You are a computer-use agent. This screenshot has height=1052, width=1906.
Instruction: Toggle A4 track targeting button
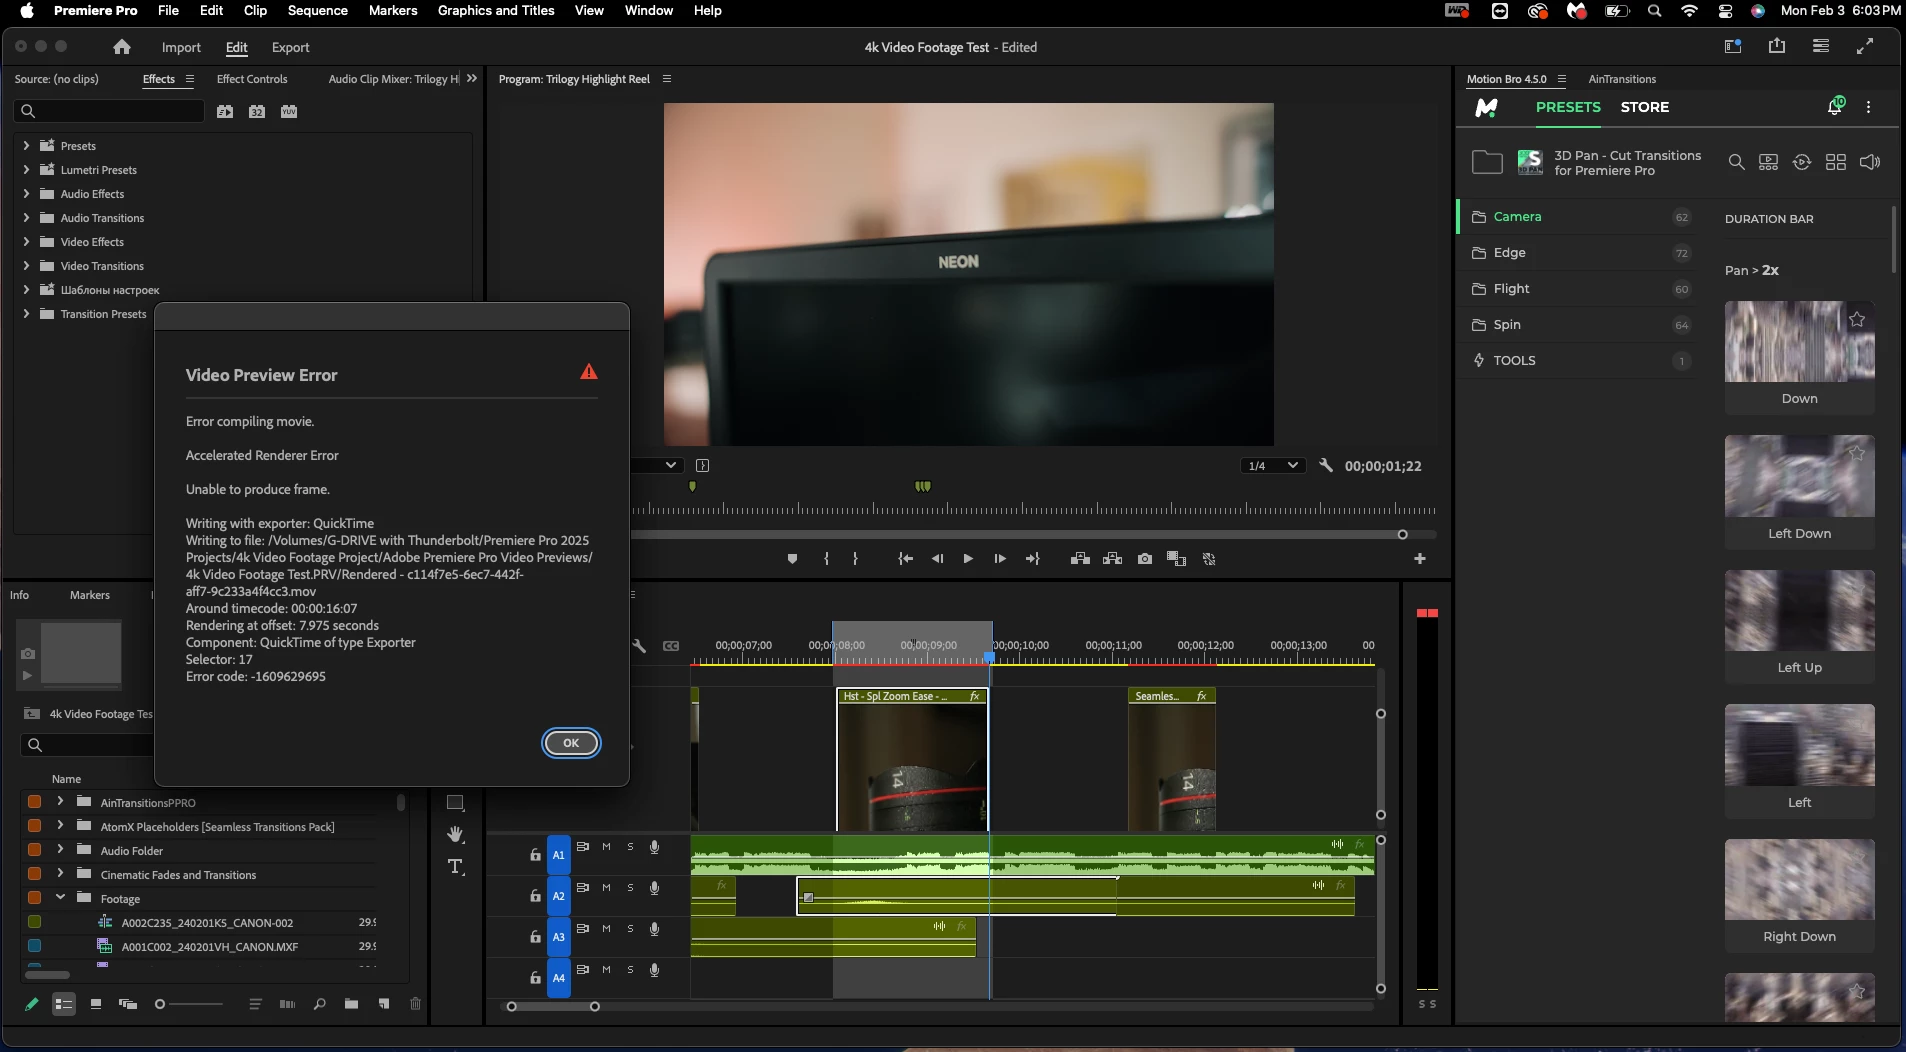coord(559,978)
